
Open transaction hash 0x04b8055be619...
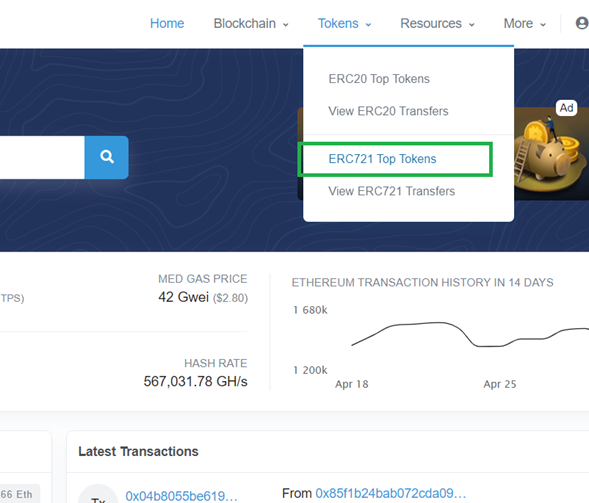coord(181,496)
